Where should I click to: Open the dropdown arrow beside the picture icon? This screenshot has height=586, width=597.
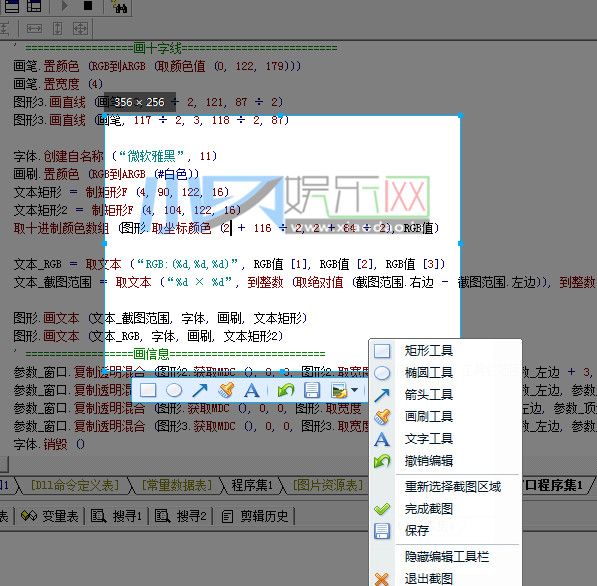pyautogui.click(x=354, y=390)
